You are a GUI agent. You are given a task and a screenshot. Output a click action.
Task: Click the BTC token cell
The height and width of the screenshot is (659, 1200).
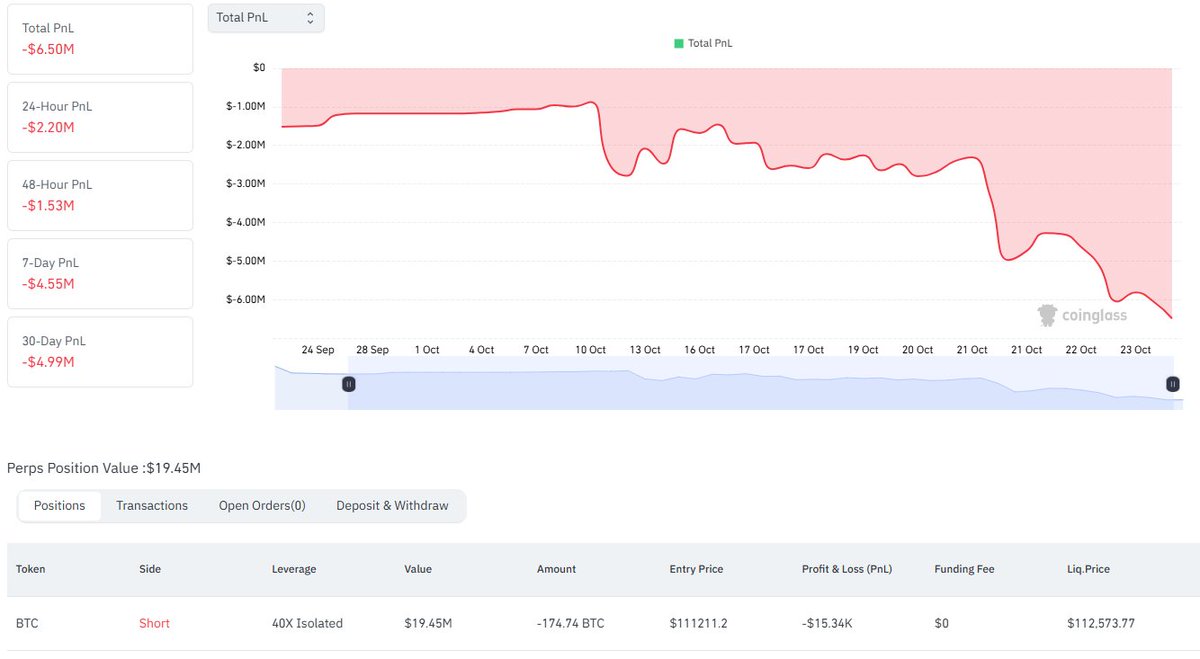point(27,623)
